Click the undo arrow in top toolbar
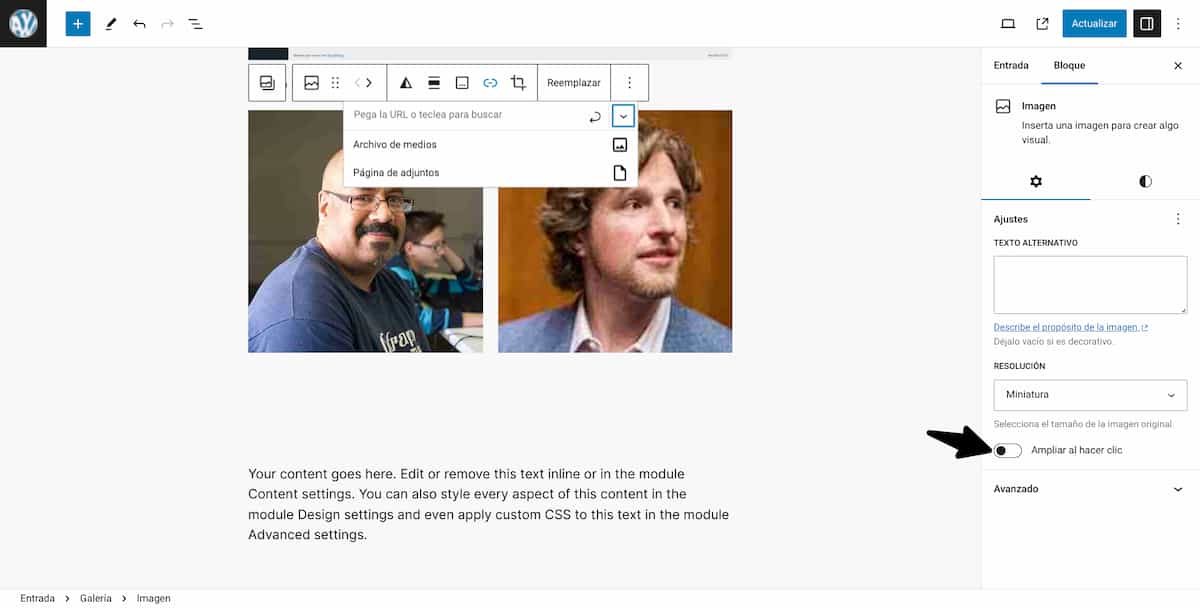Screen dimensions: 1200x608 click(x=139, y=24)
